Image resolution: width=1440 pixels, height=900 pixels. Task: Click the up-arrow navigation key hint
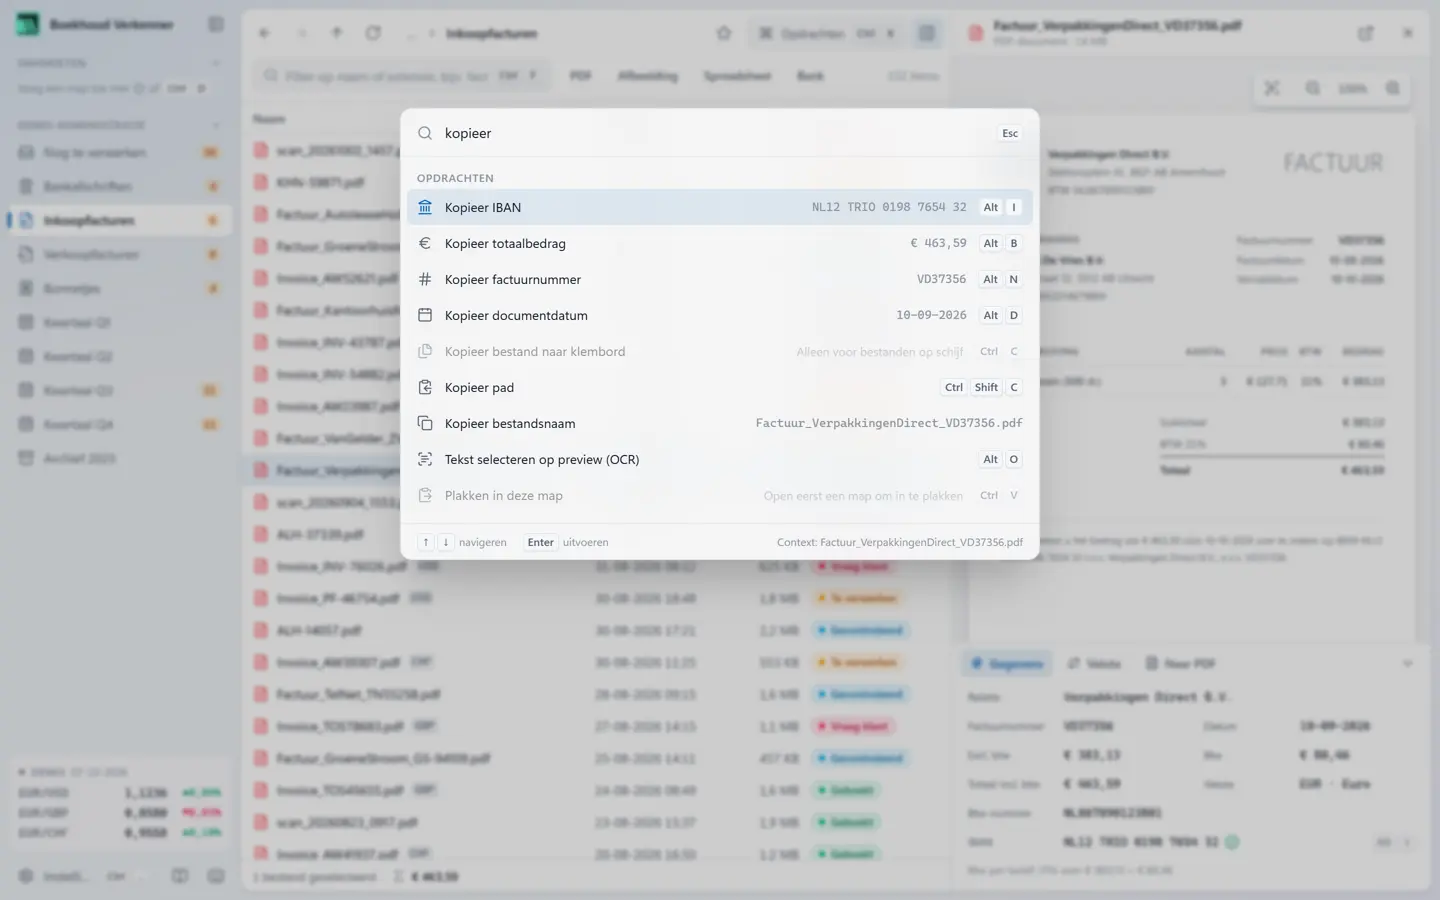[426, 542]
